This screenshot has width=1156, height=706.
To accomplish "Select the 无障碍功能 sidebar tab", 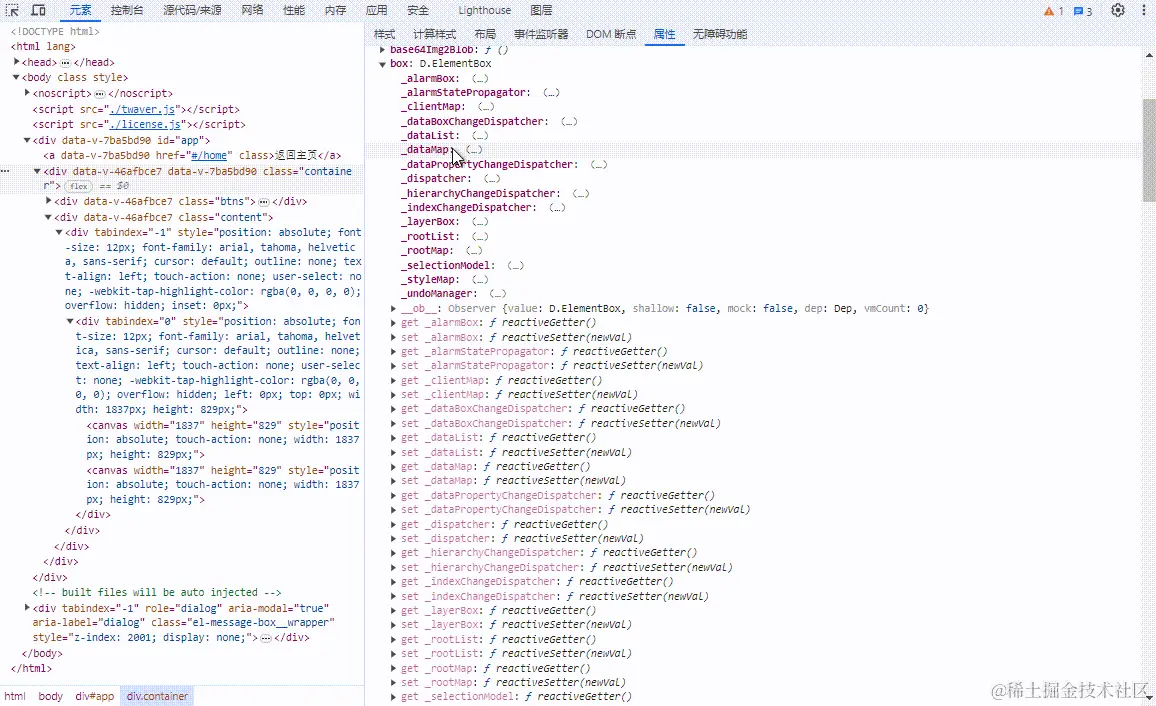I will click(x=720, y=34).
